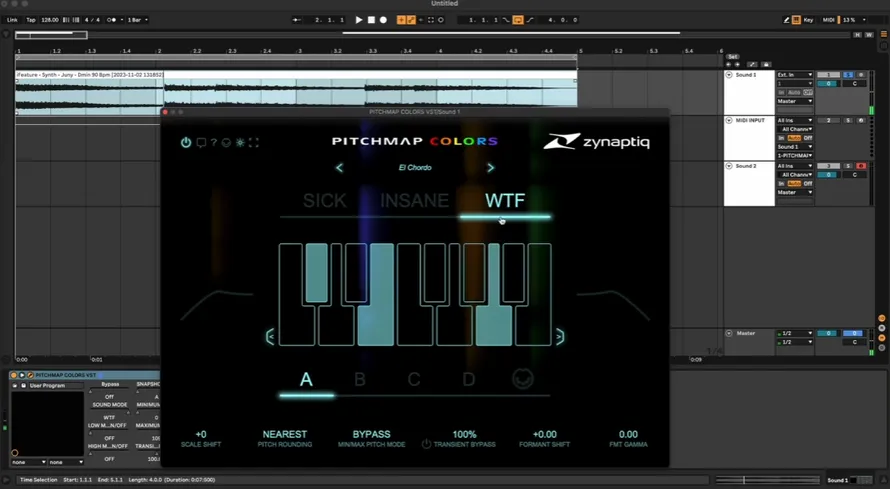The width and height of the screenshot is (890, 489).
Task: Click the Tap tempo button
Action: coord(31,20)
